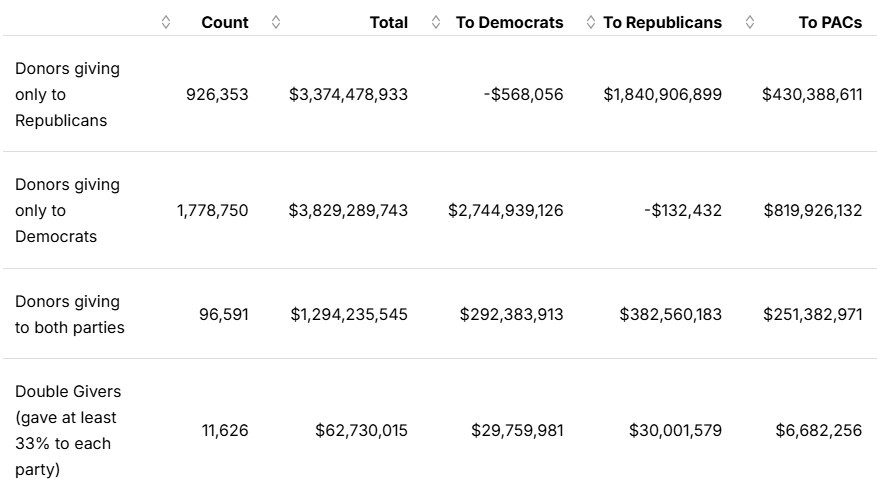
Task: Click the 11,626 count cell
Action: (x=223, y=430)
